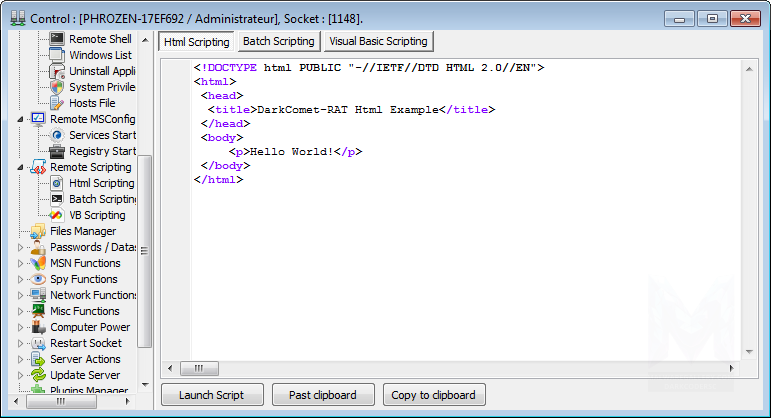Click the MSN Functions butterfly icon

(x=38, y=263)
